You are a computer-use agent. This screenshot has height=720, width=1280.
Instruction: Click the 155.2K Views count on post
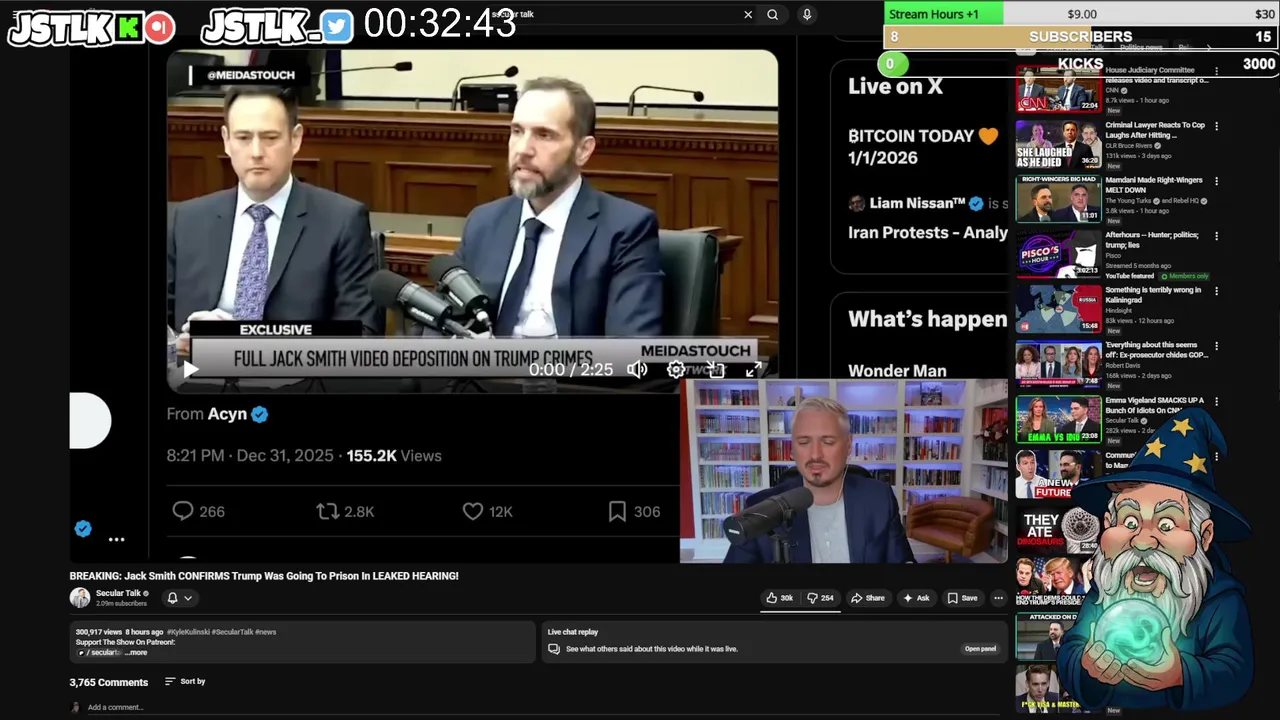pyautogui.click(x=394, y=456)
